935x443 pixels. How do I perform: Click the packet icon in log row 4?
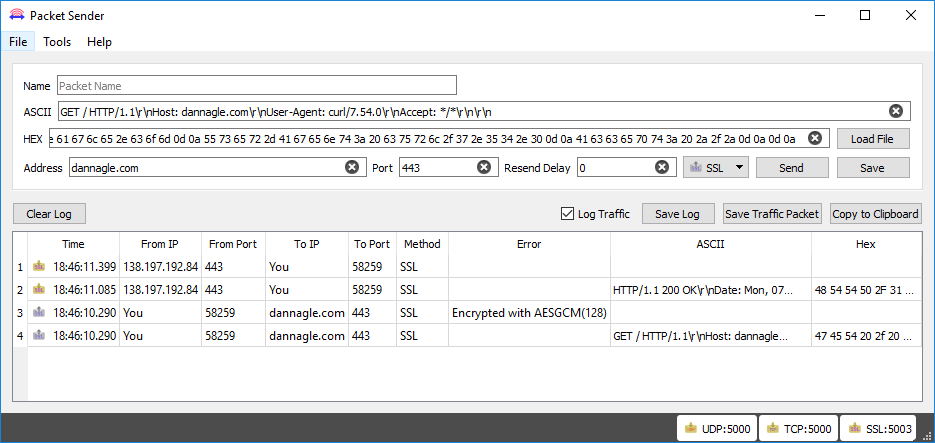(39, 335)
